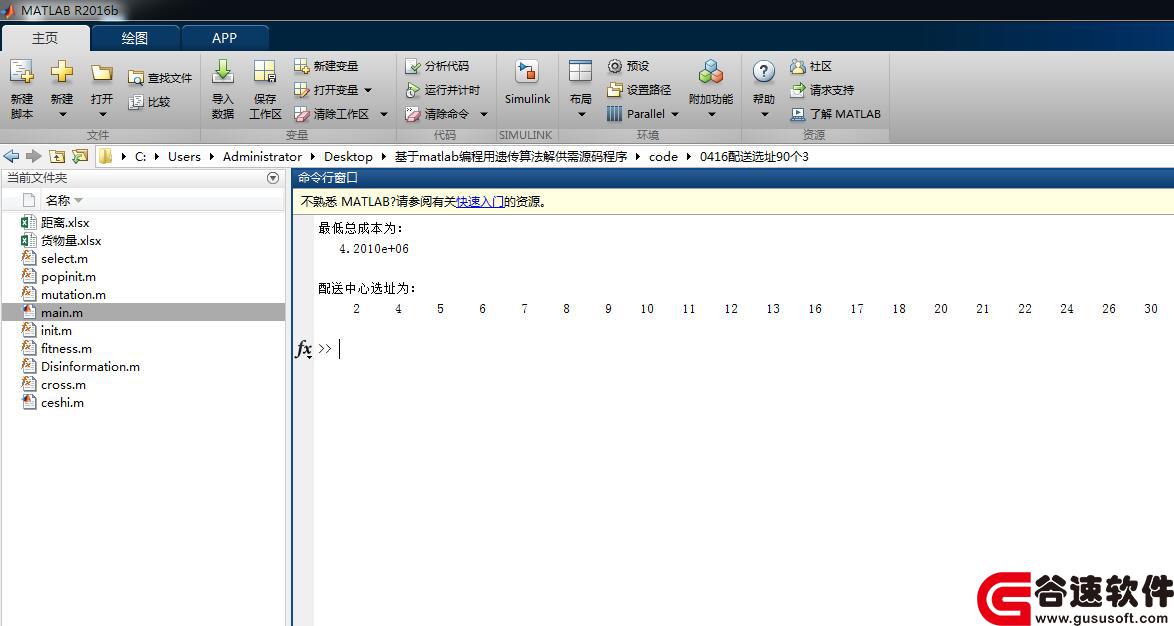Expand the Open (打开) dropdown arrow

[103, 115]
